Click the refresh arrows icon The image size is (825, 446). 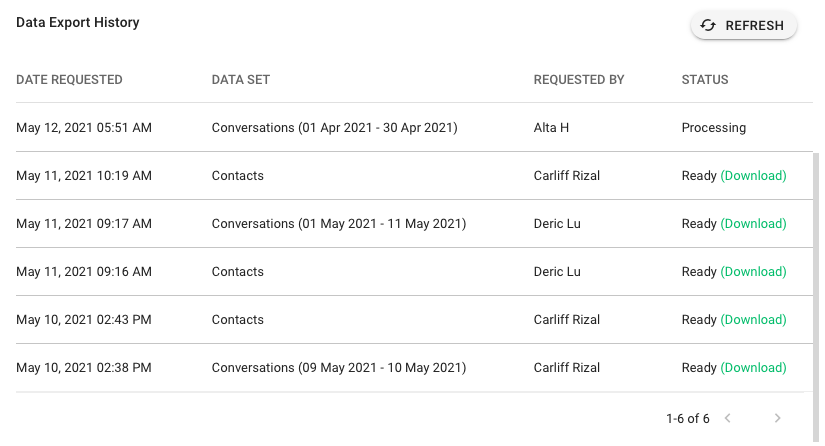pos(708,25)
